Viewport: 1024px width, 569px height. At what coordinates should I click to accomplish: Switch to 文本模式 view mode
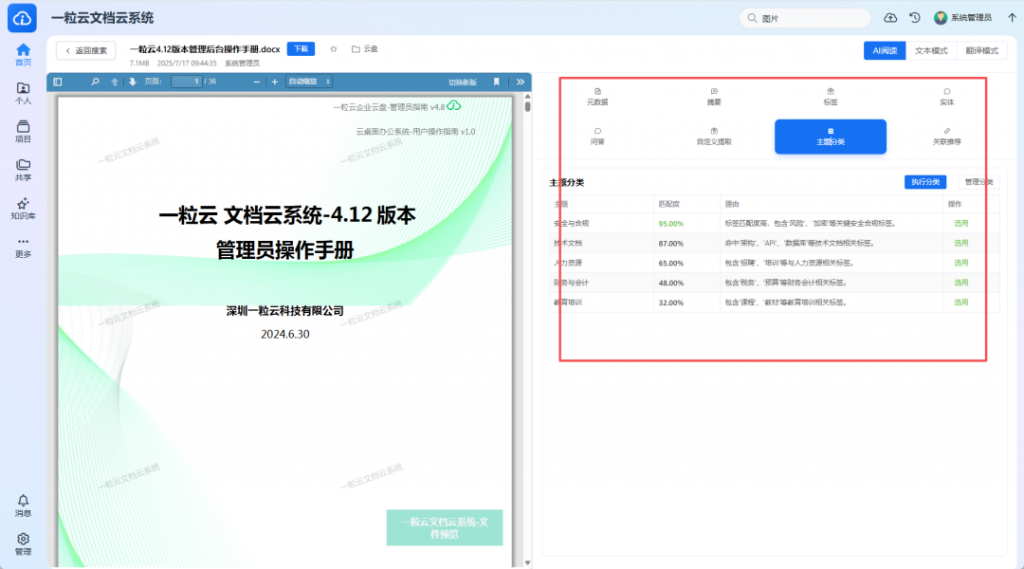[931, 50]
